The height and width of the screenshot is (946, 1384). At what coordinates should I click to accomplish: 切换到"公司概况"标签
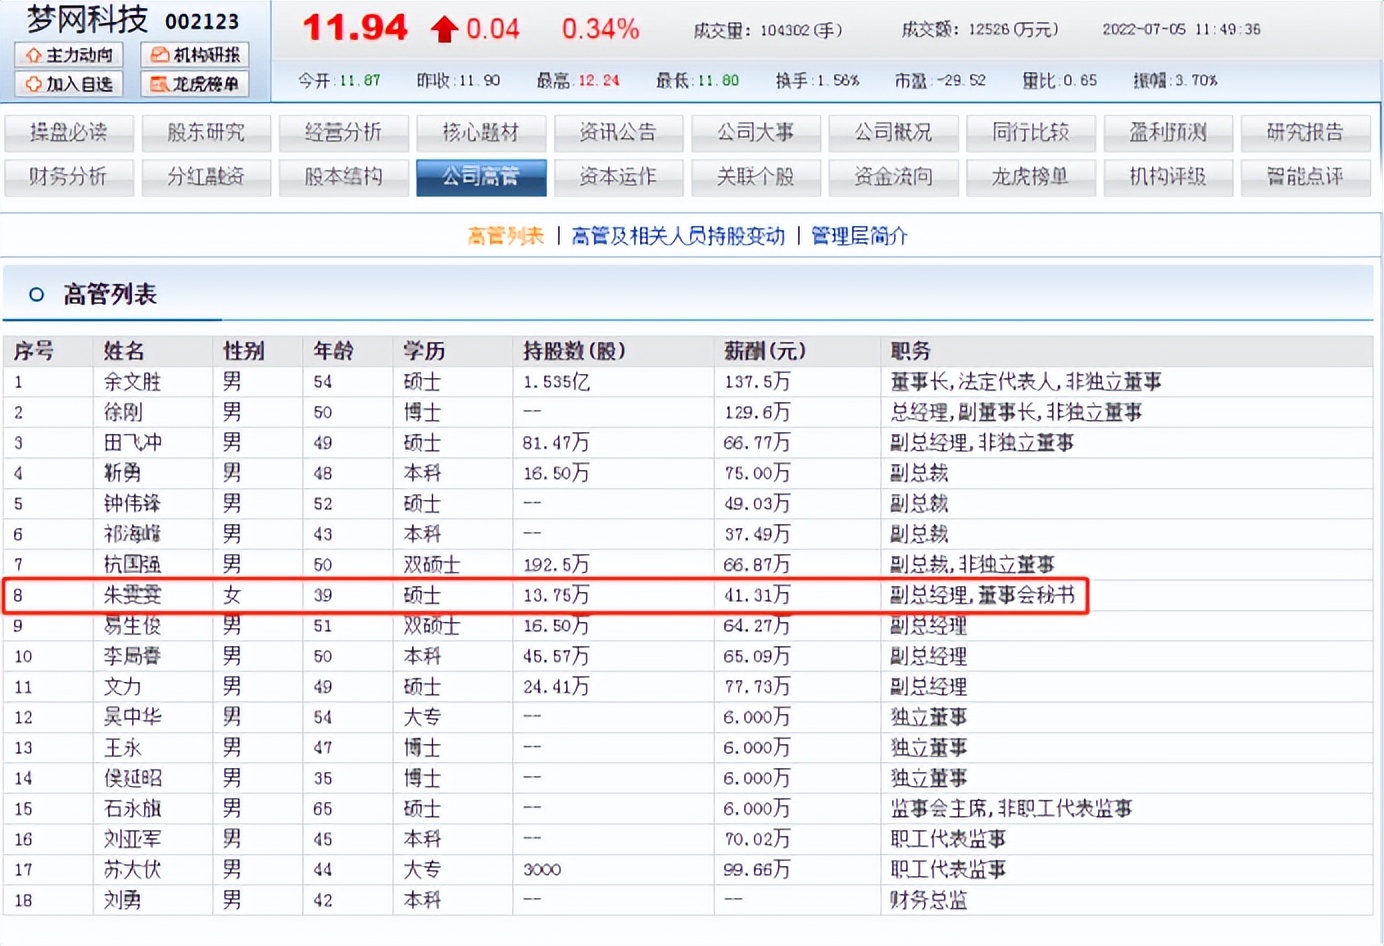(893, 132)
